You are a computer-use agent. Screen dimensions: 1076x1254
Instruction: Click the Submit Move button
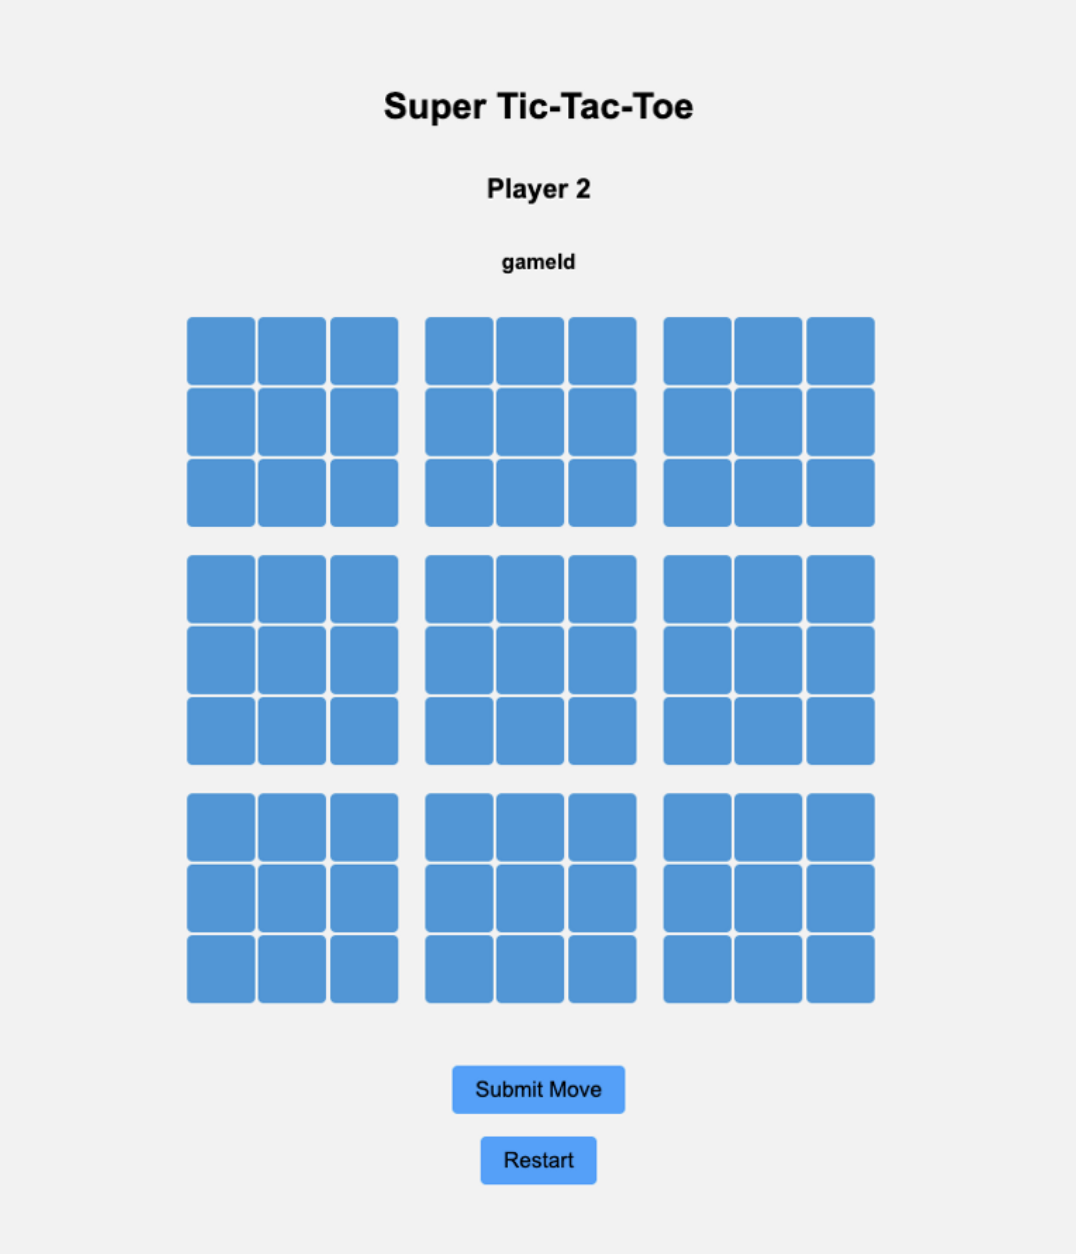coord(538,1089)
